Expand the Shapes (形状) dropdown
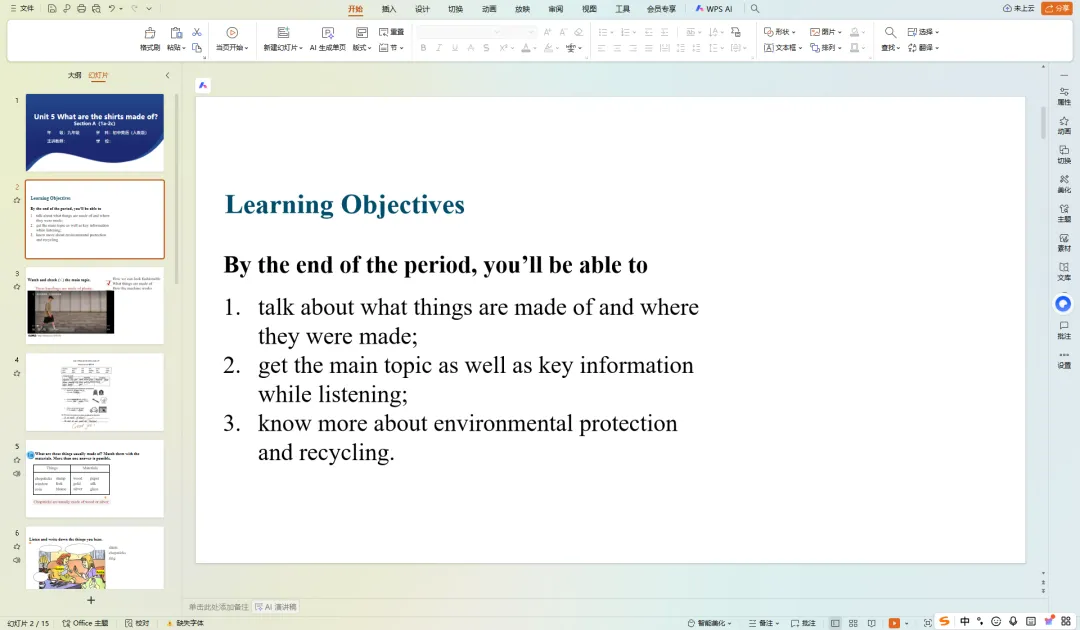This screenshot has width=1080, height=630. click(x=780, y=32)
